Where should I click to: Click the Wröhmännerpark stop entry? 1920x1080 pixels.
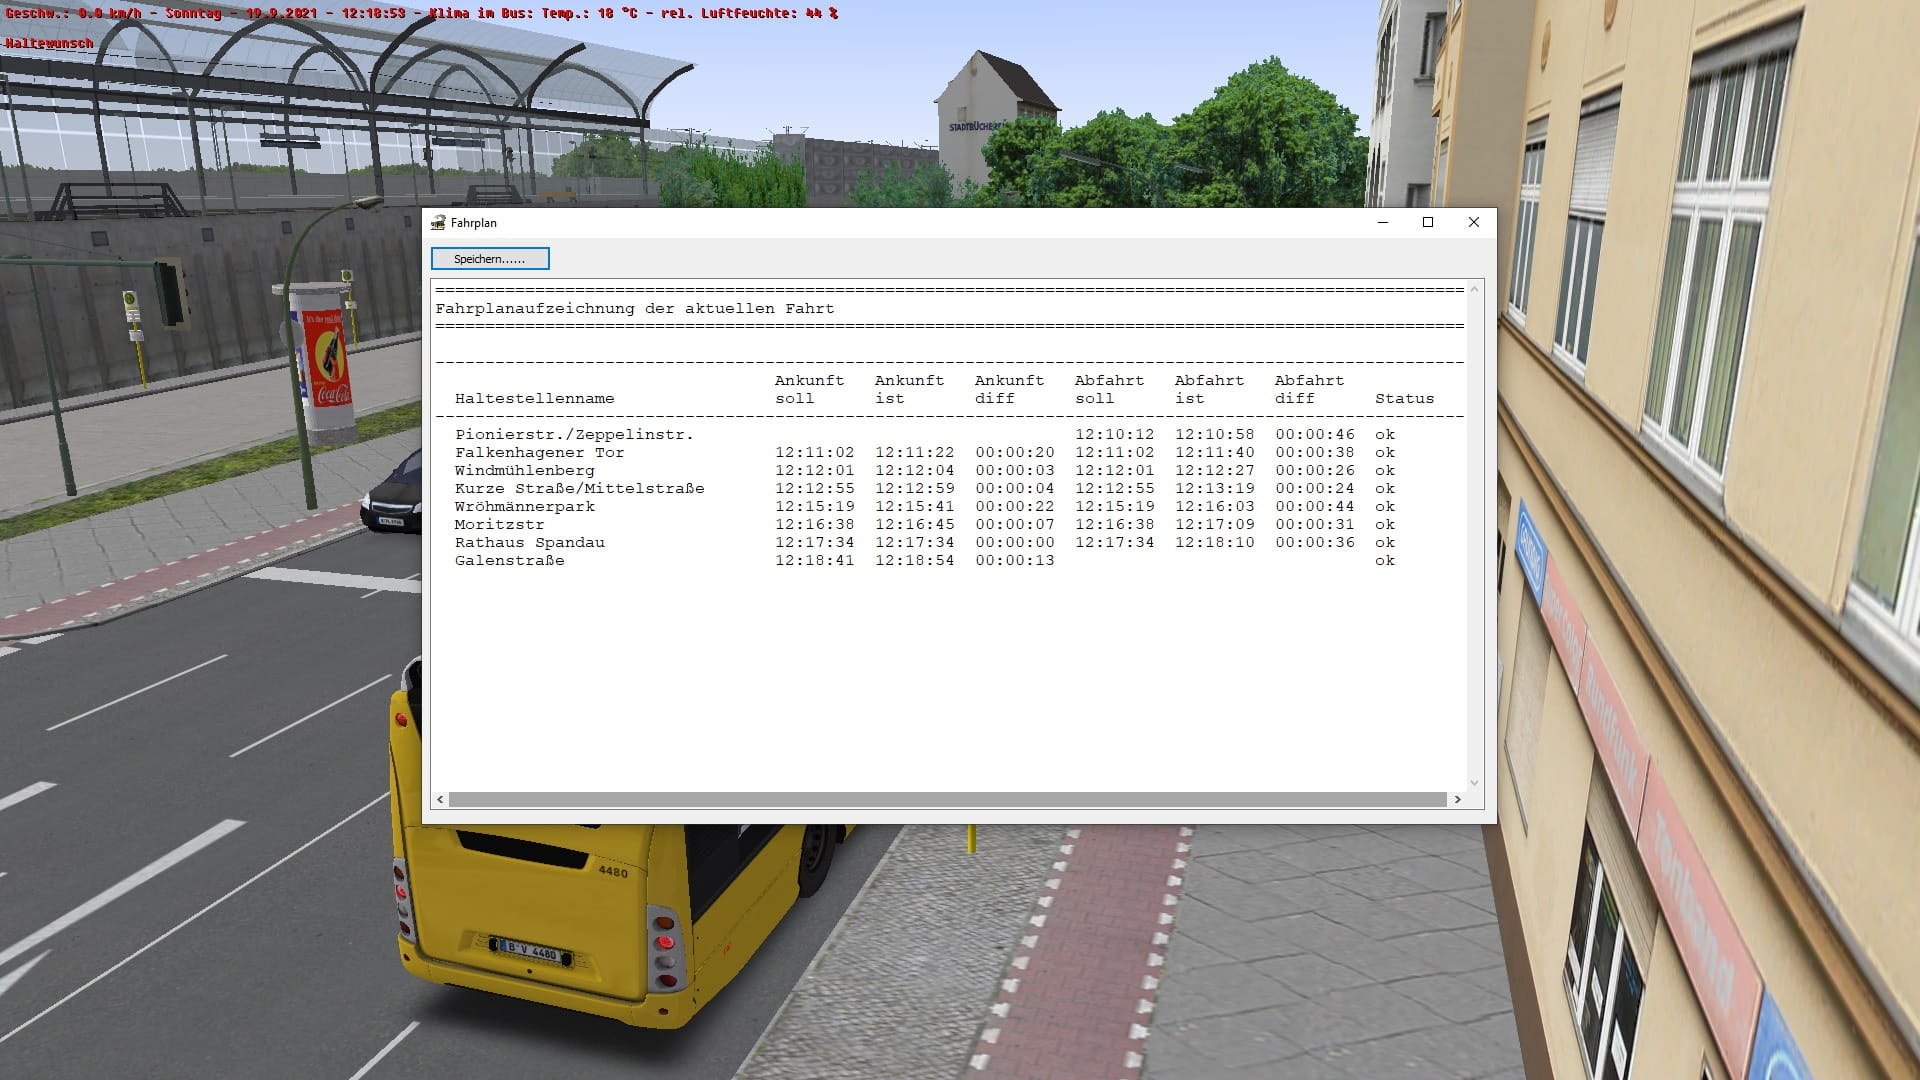[524, 507]
